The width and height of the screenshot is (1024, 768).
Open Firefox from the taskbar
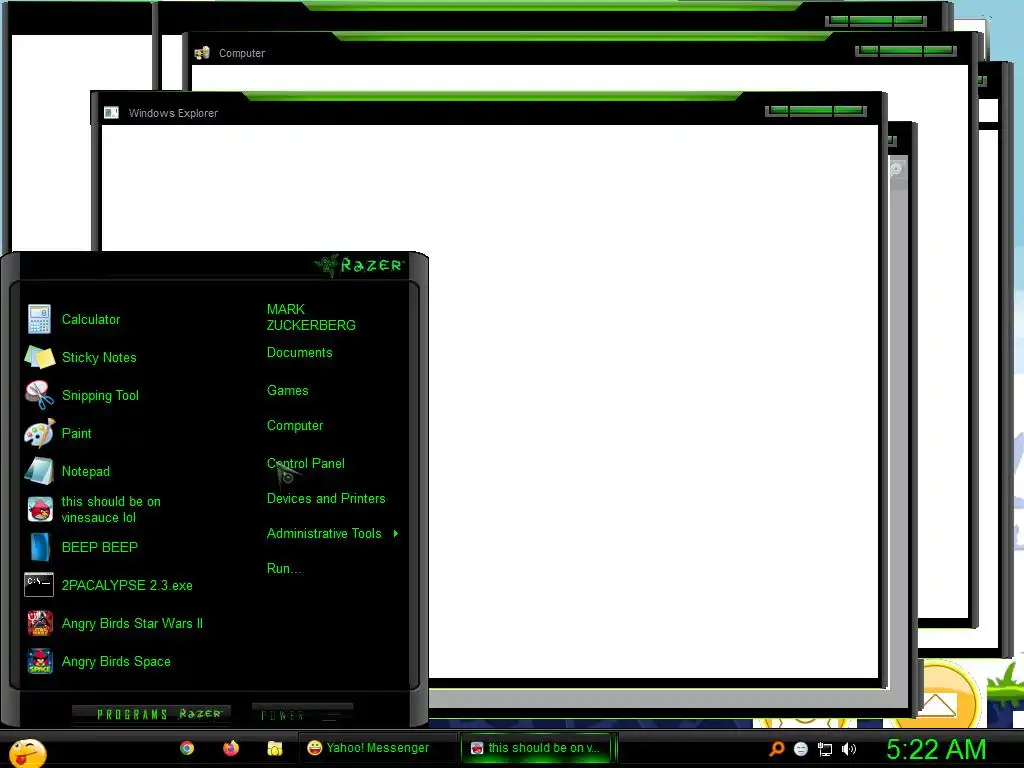[231, 748]
